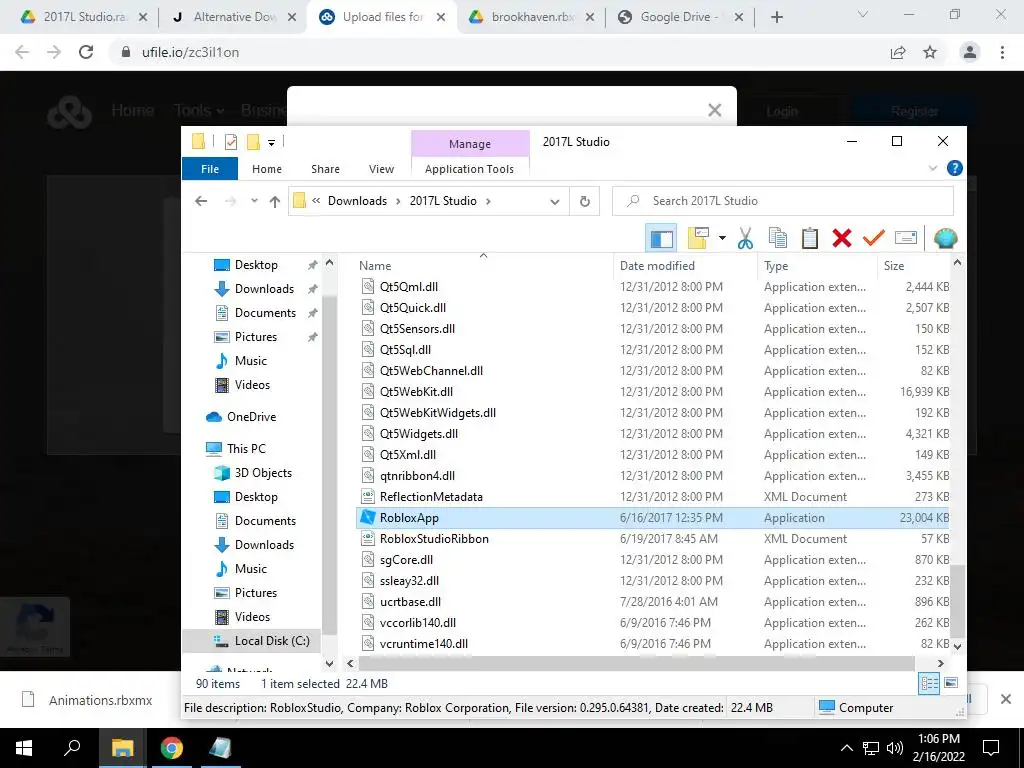
Task: Click the Copy icon in toolbar
Action: [777, 238]
